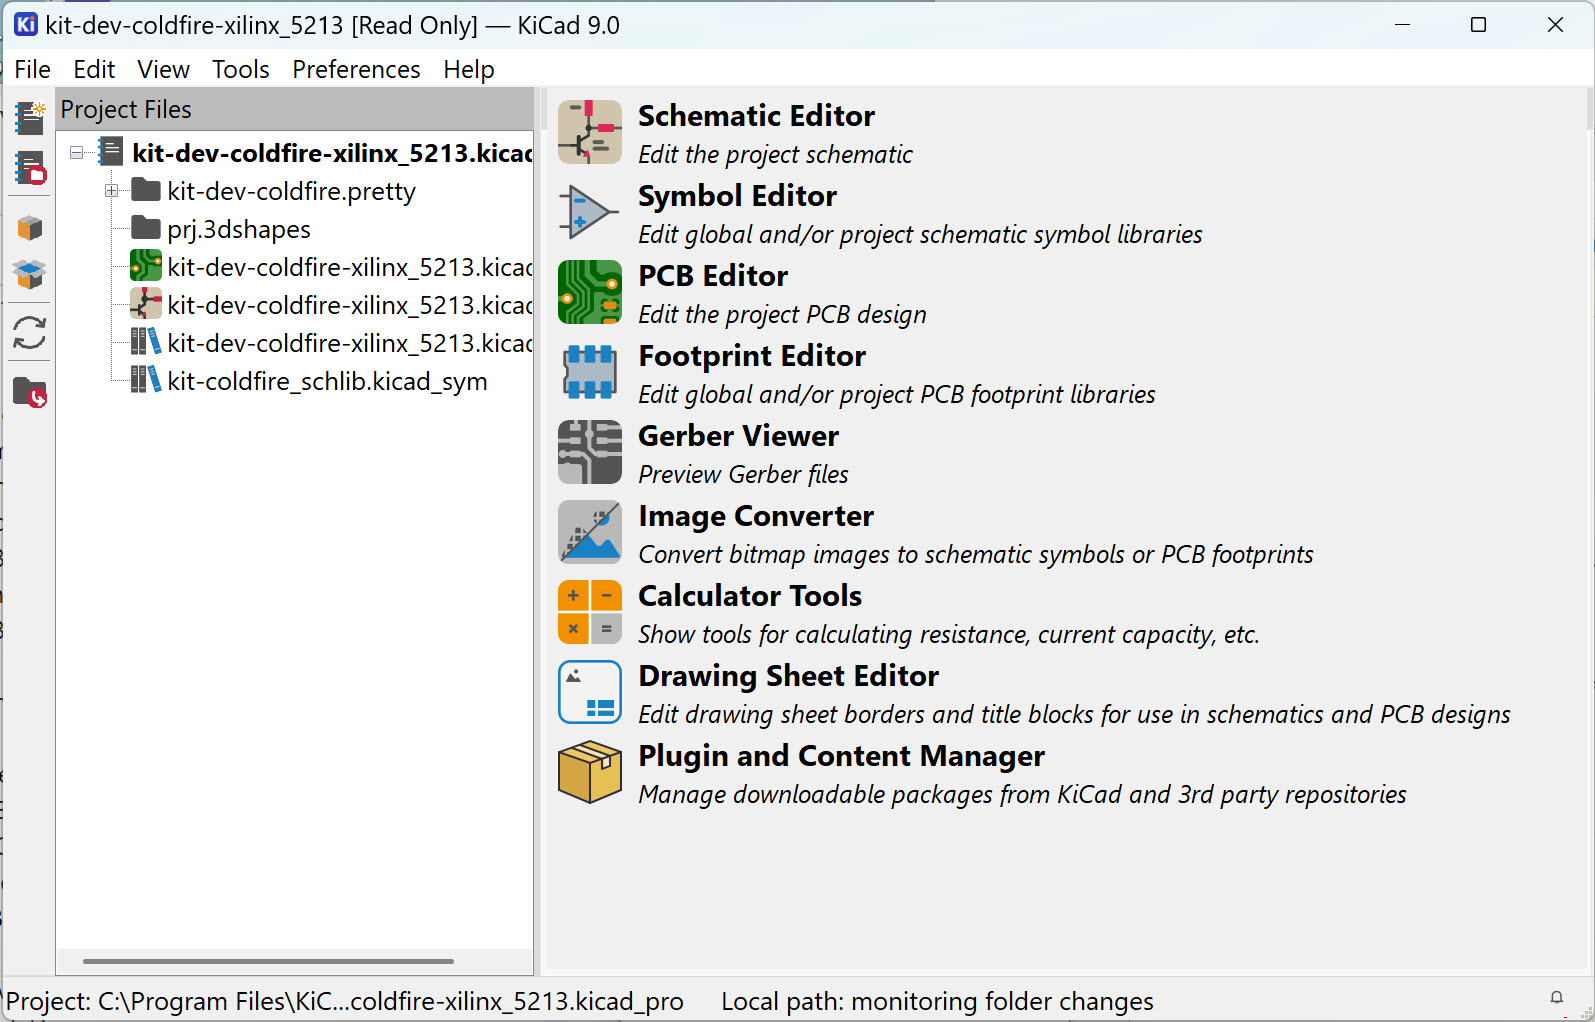Launch the Footprint Editor icon
1595x1022 pixels.
[x=590, y=372]
